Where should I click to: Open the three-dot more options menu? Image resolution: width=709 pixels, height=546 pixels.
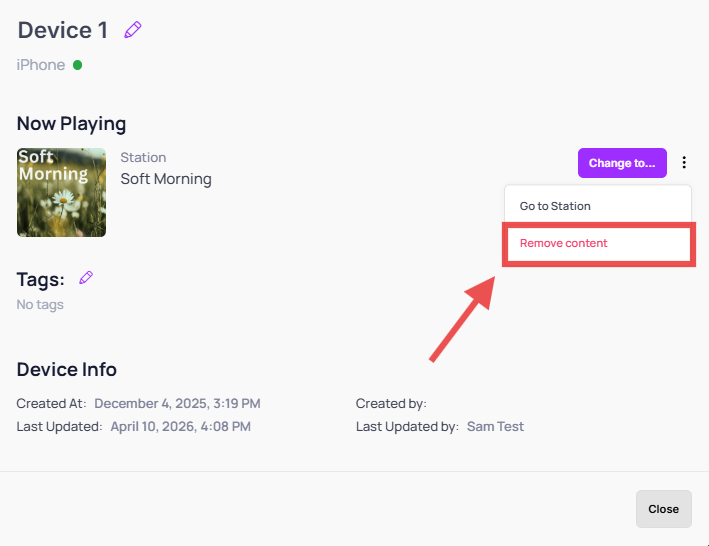click(x=684, y=162)
